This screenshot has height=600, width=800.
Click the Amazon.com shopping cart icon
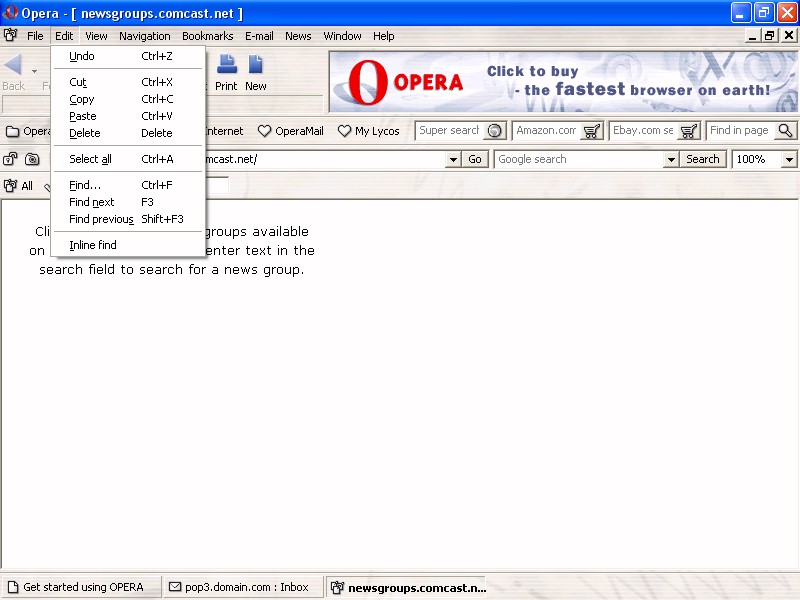(592, 131)
